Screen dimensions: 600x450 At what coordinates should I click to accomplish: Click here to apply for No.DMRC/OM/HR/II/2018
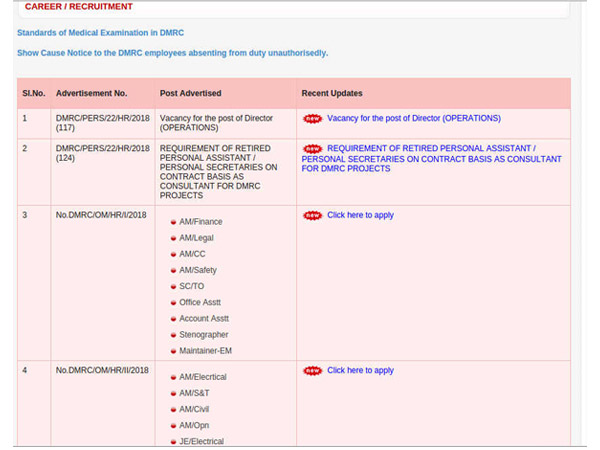click(360, 370)
